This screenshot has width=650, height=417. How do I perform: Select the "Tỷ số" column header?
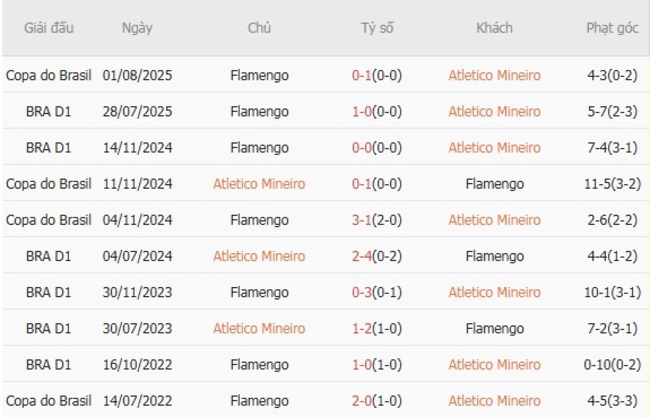(377, 28)
